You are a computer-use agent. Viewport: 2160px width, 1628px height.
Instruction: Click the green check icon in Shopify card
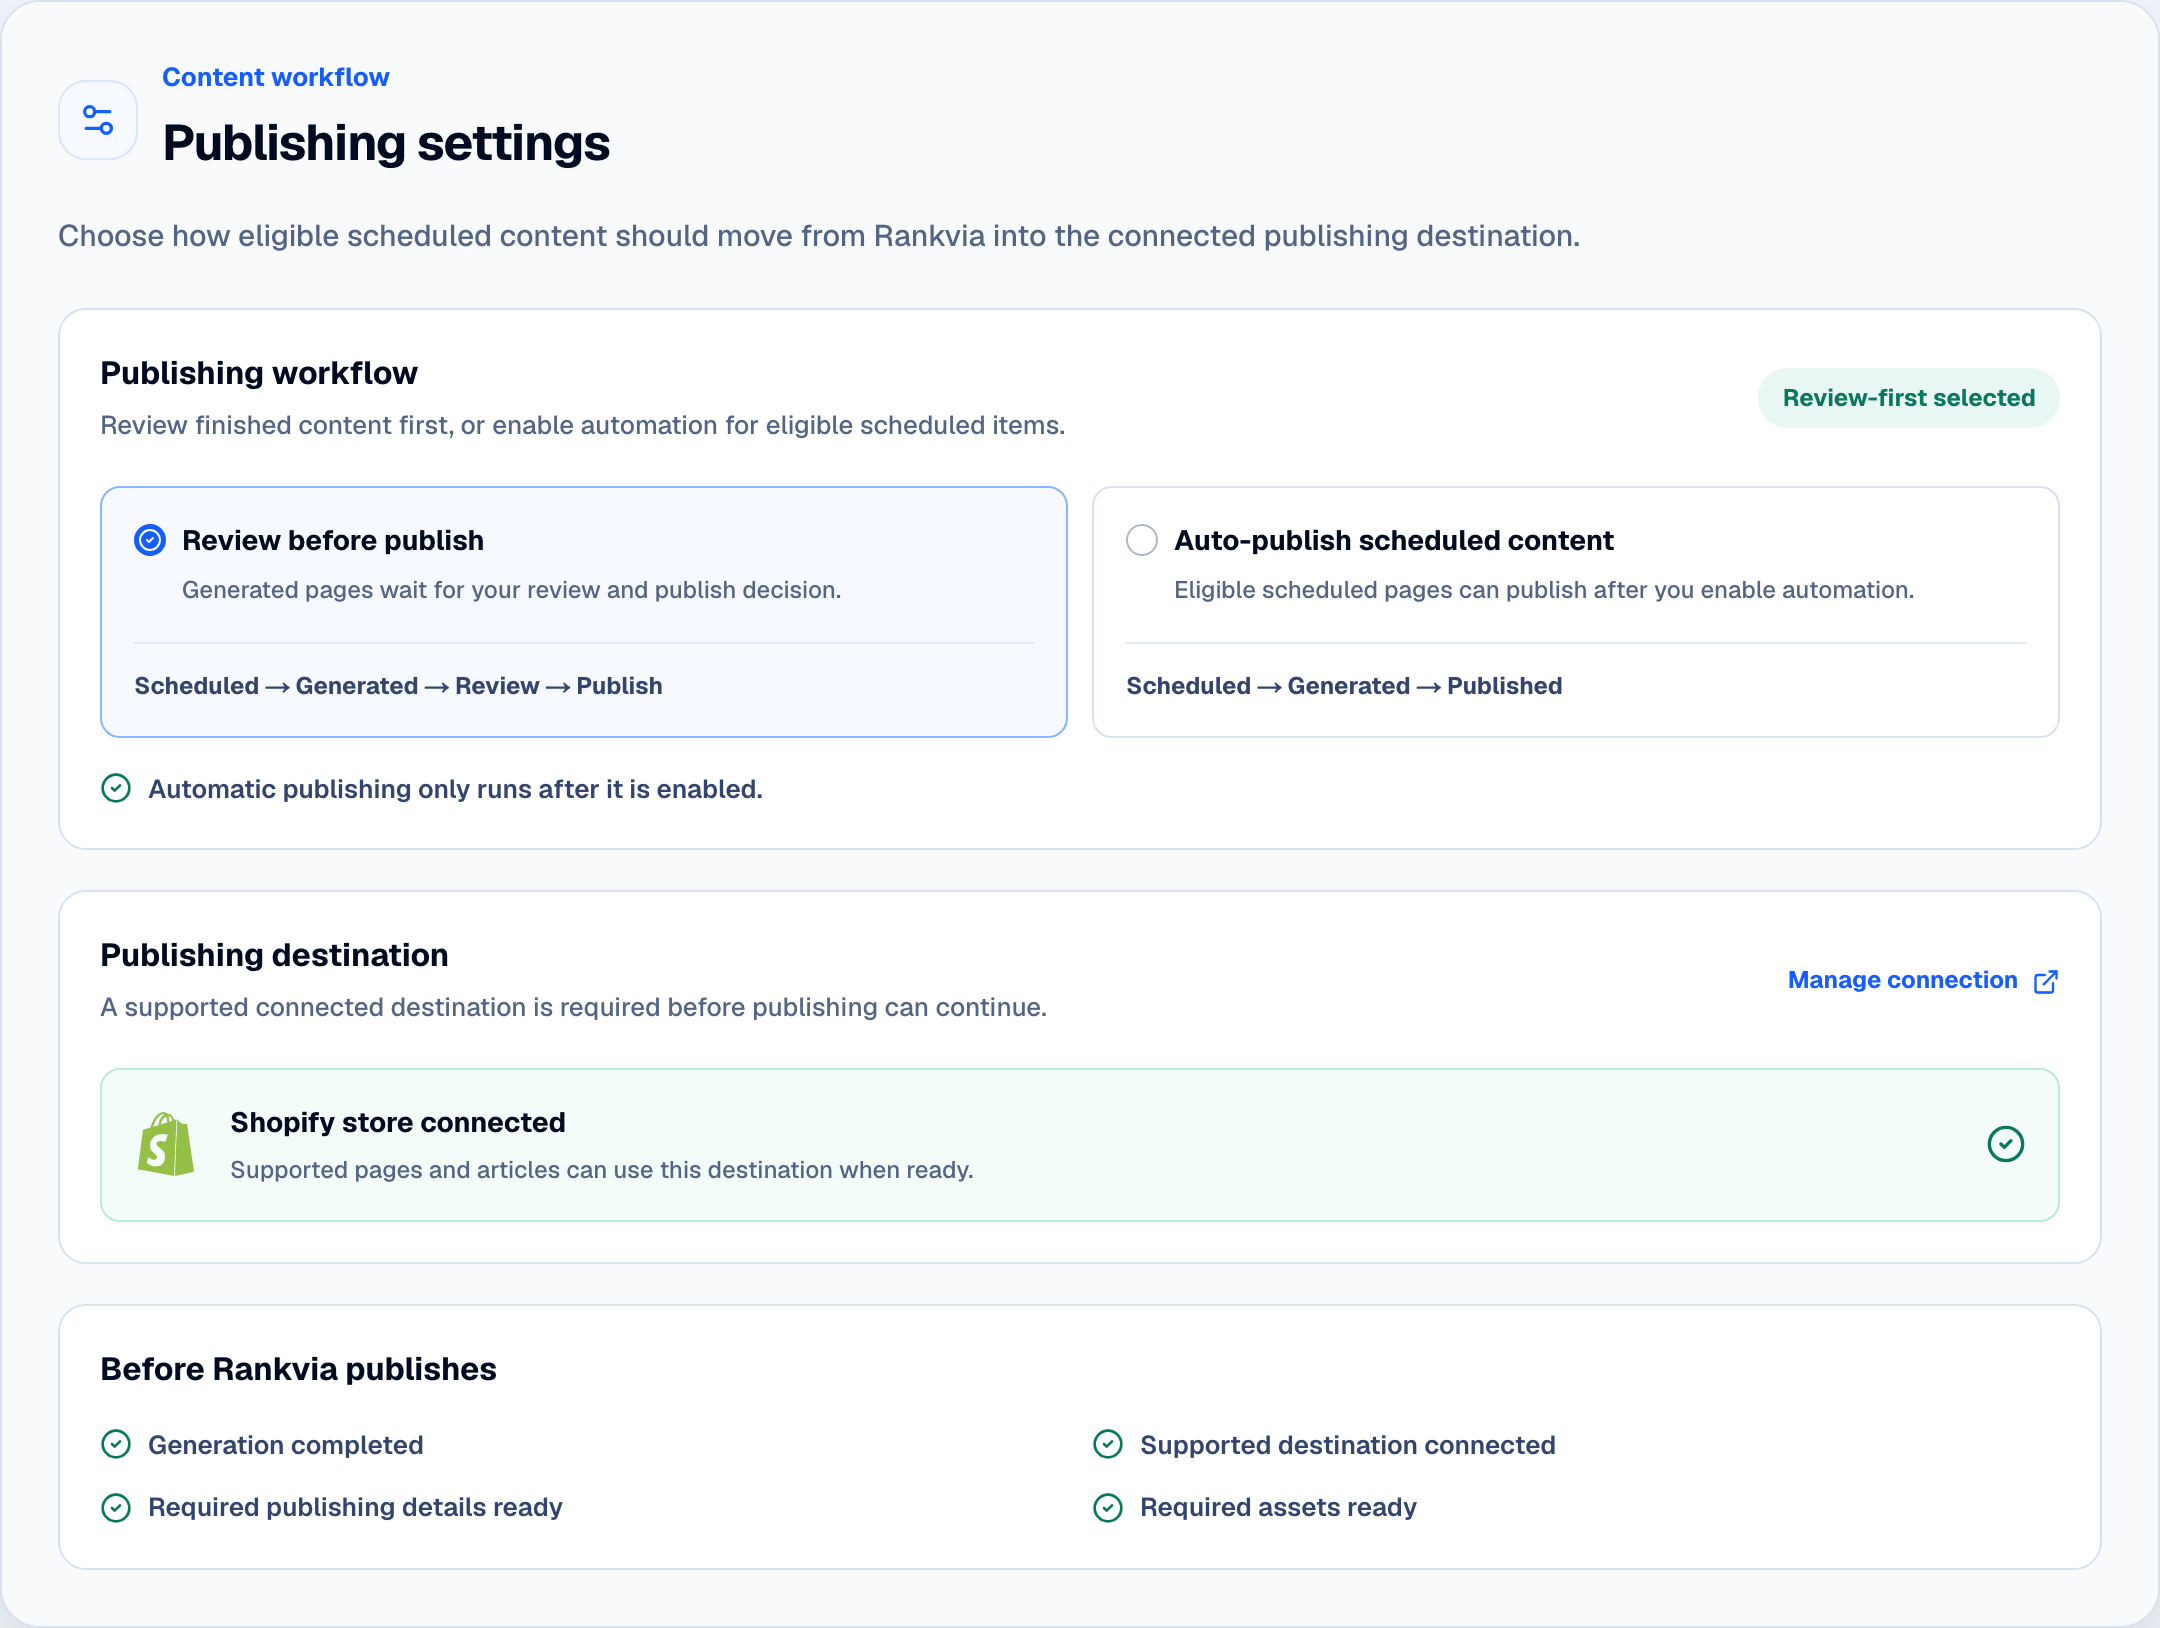(2005, 1144)
